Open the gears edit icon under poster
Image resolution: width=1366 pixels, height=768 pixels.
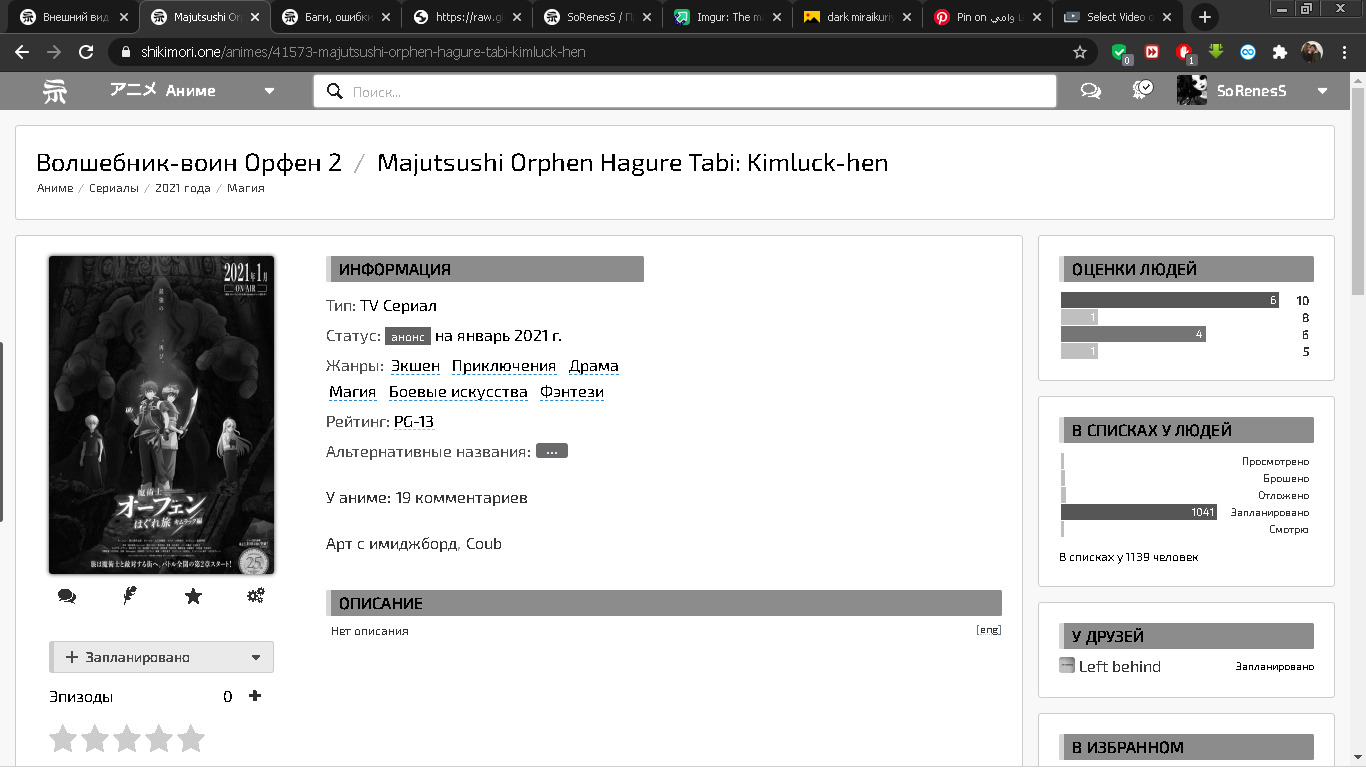[x=256, y=596]
